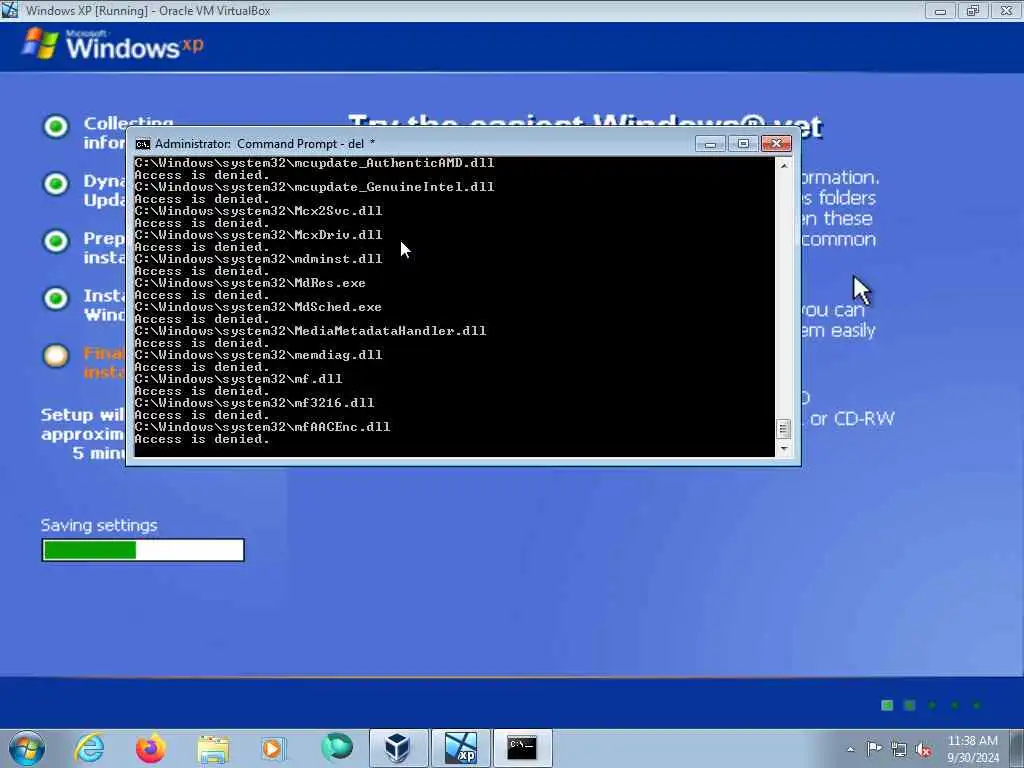Click the Saving settings progress bar
This screenshot has height=768, width=1024.
click(143, 550)
